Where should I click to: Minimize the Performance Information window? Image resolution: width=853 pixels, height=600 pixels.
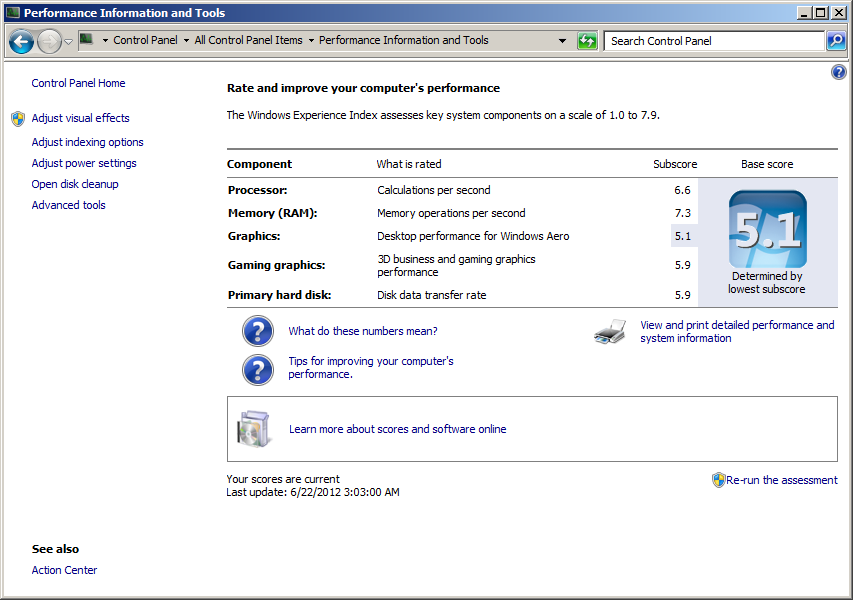coord(805,13)
